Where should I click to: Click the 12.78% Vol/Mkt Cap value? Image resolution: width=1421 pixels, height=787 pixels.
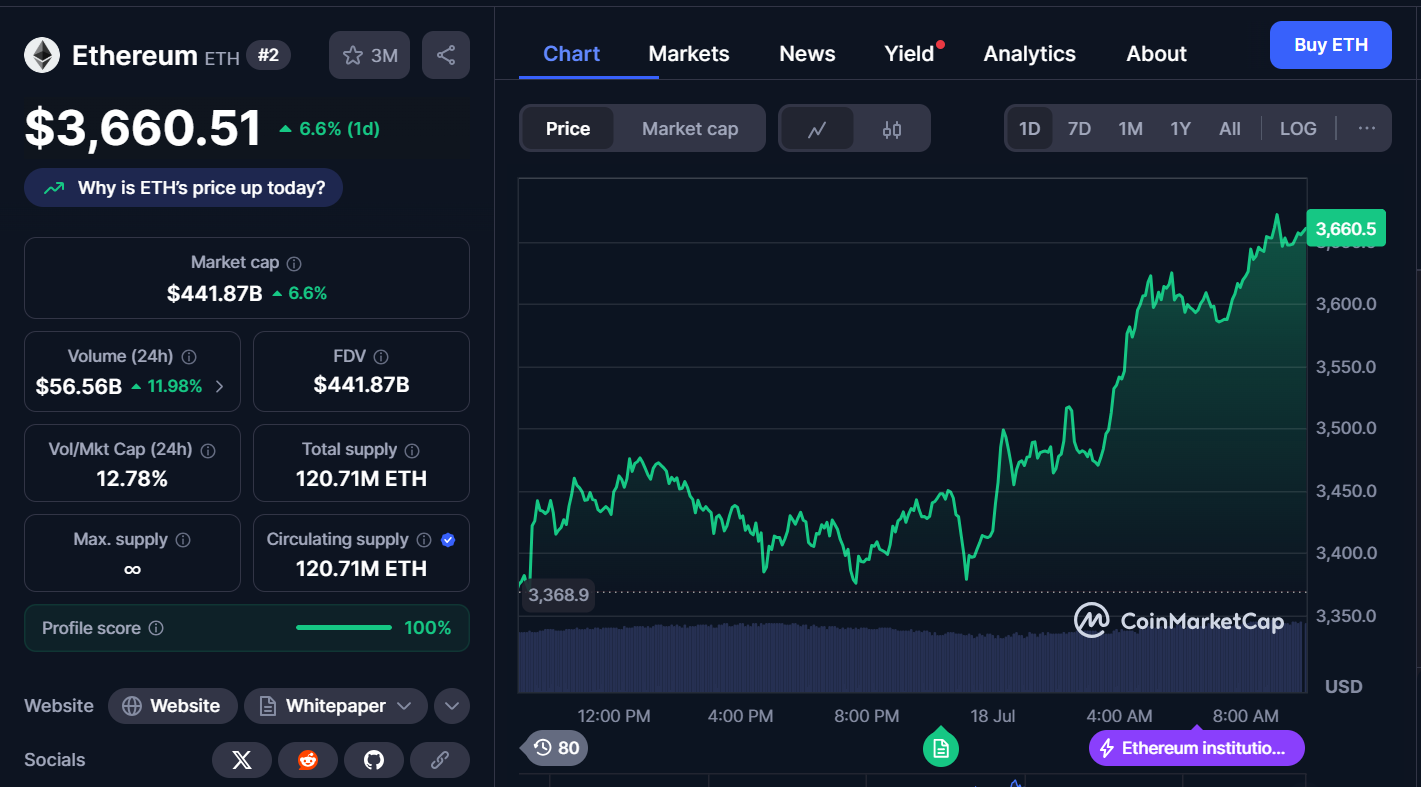(x=132, y=479)
